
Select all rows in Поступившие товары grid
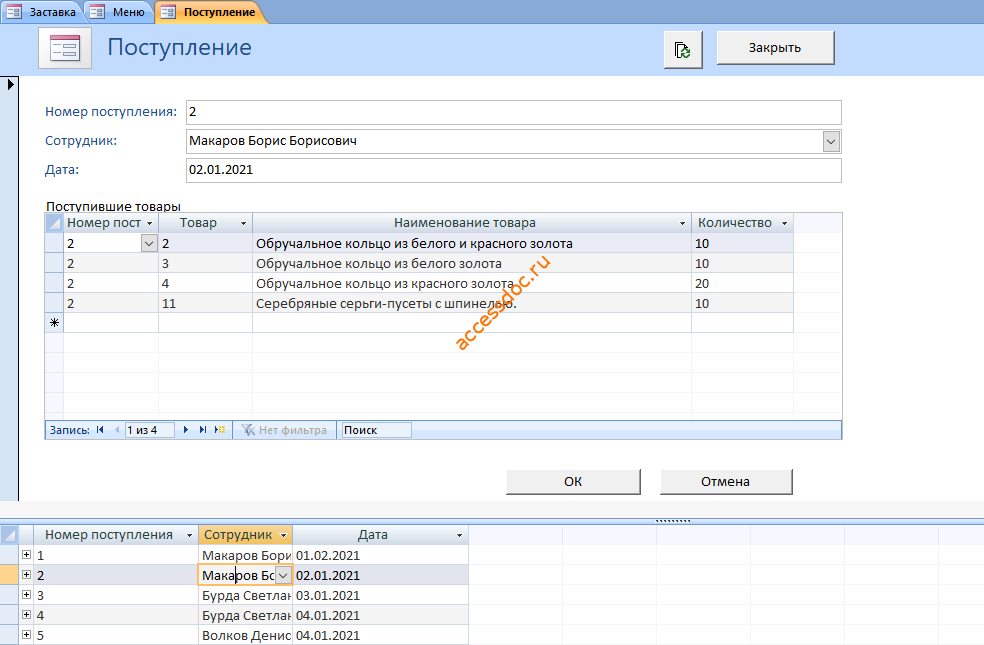(55, 223)
